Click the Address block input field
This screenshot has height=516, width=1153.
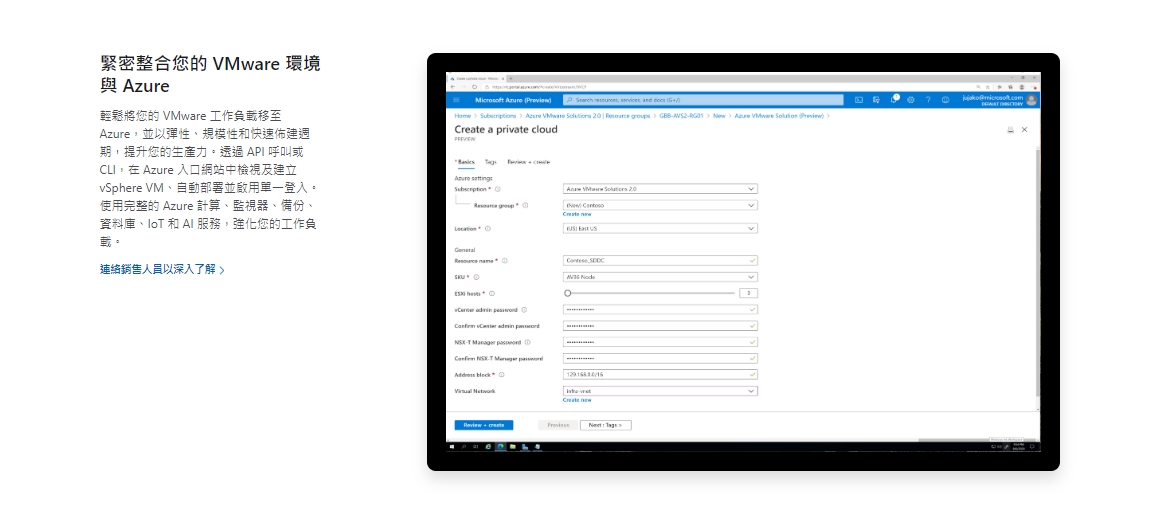(660, 374)
